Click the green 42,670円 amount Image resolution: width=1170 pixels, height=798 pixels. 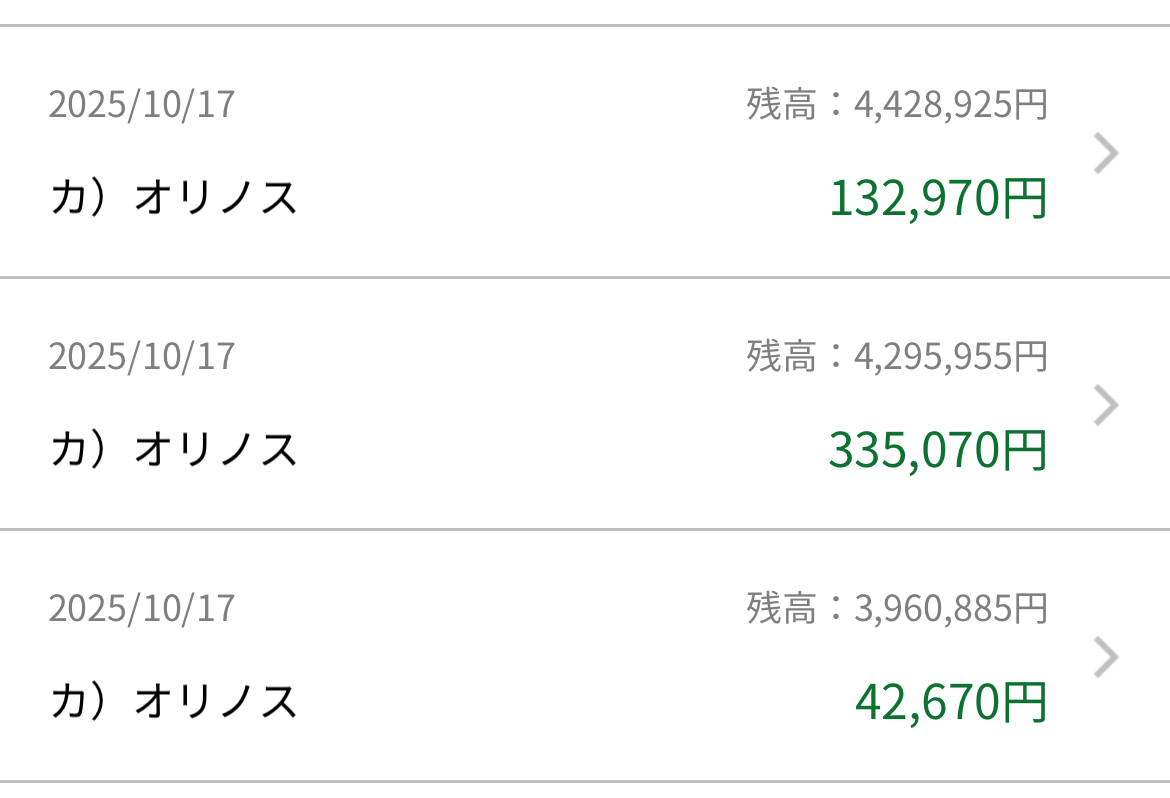pos(950,702)
